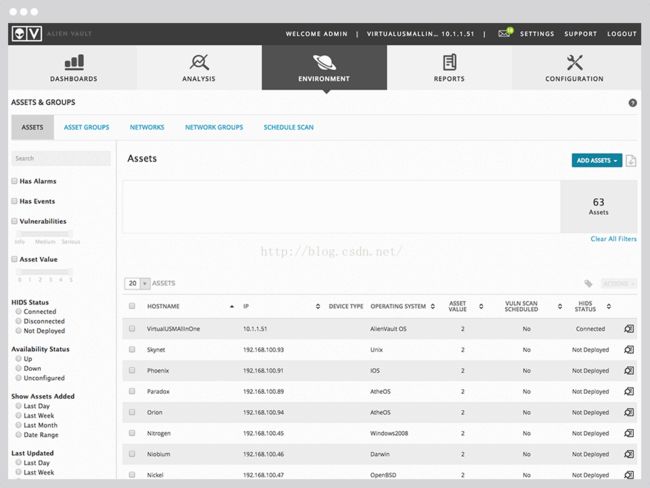
Task: Check the Orion row checkbox
Action: click(132, 412)
